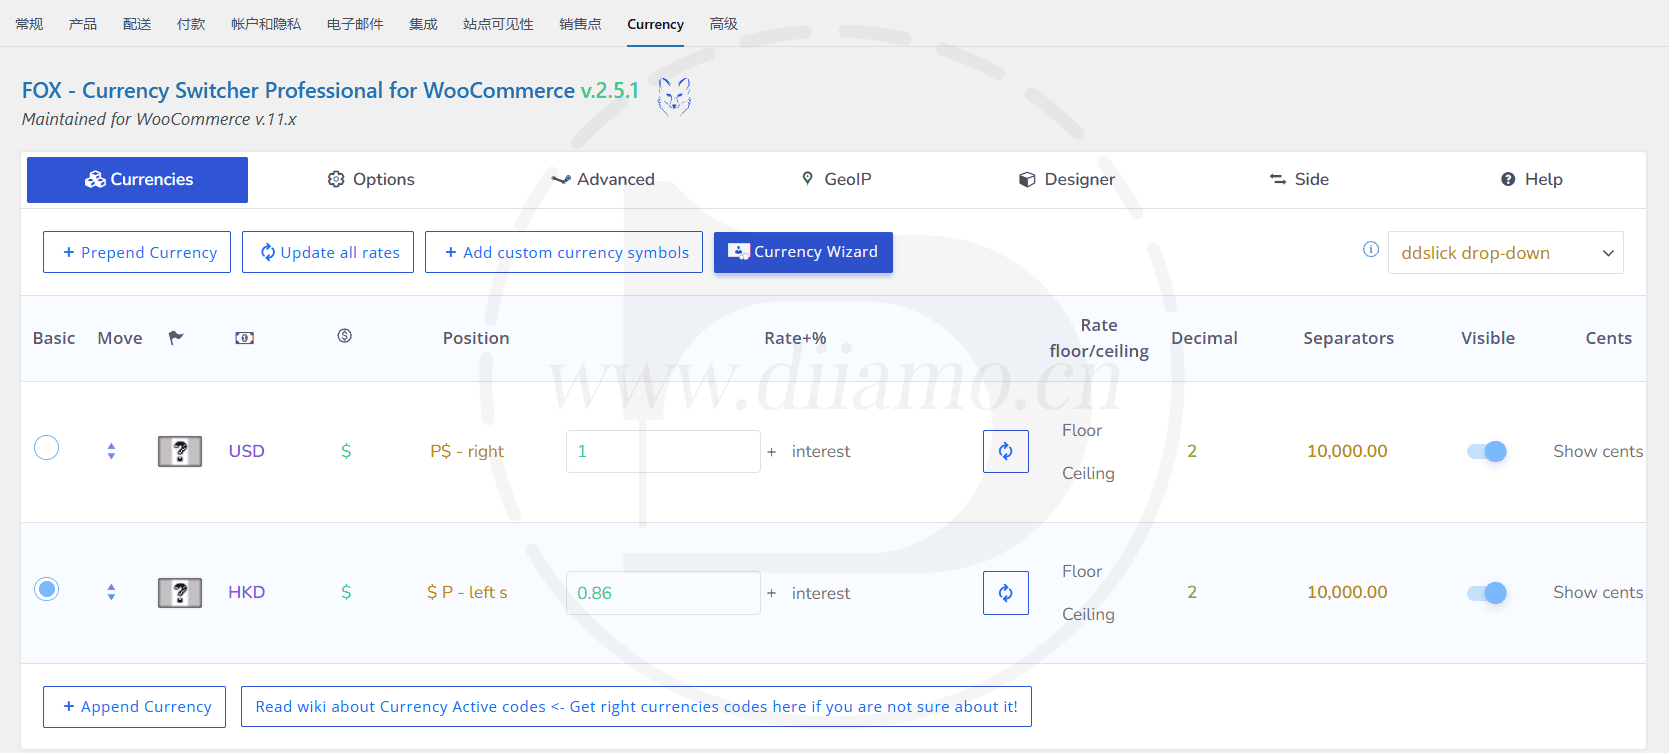Choose Floor rounding for USD

[1082, 430]
